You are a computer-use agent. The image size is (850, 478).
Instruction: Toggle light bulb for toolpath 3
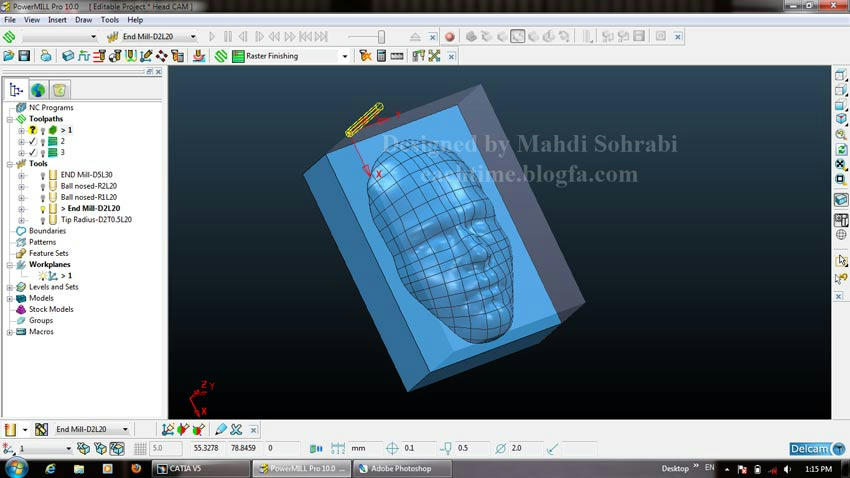click(43, 153)
